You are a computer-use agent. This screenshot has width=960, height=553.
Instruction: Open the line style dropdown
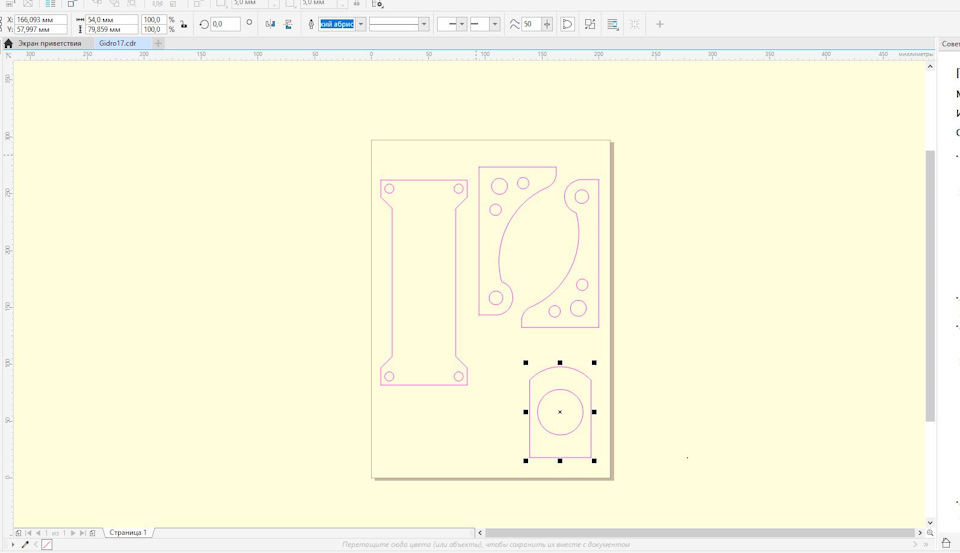click(424, 24)
